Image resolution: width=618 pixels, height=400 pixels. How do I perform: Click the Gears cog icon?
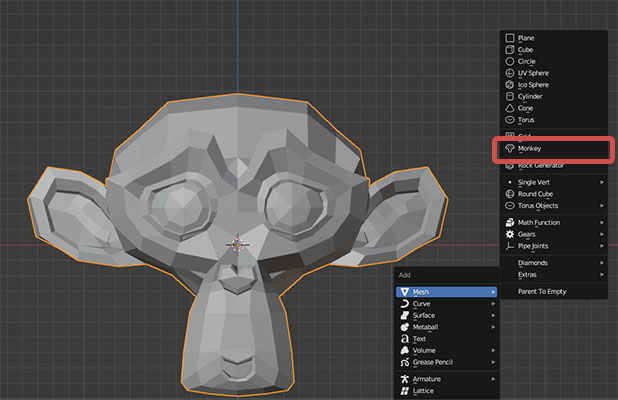coord(510,234)
